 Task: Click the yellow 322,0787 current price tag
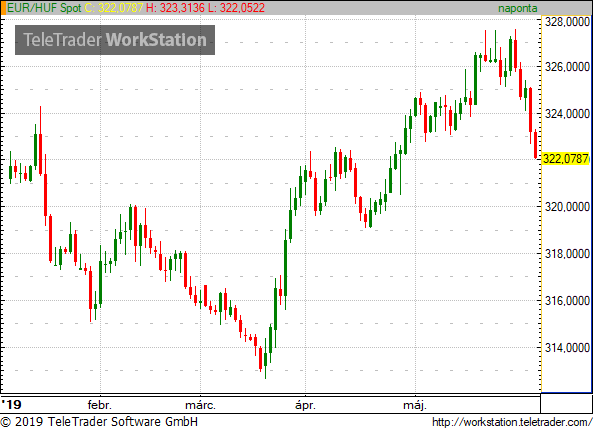(x=566, y=159)
